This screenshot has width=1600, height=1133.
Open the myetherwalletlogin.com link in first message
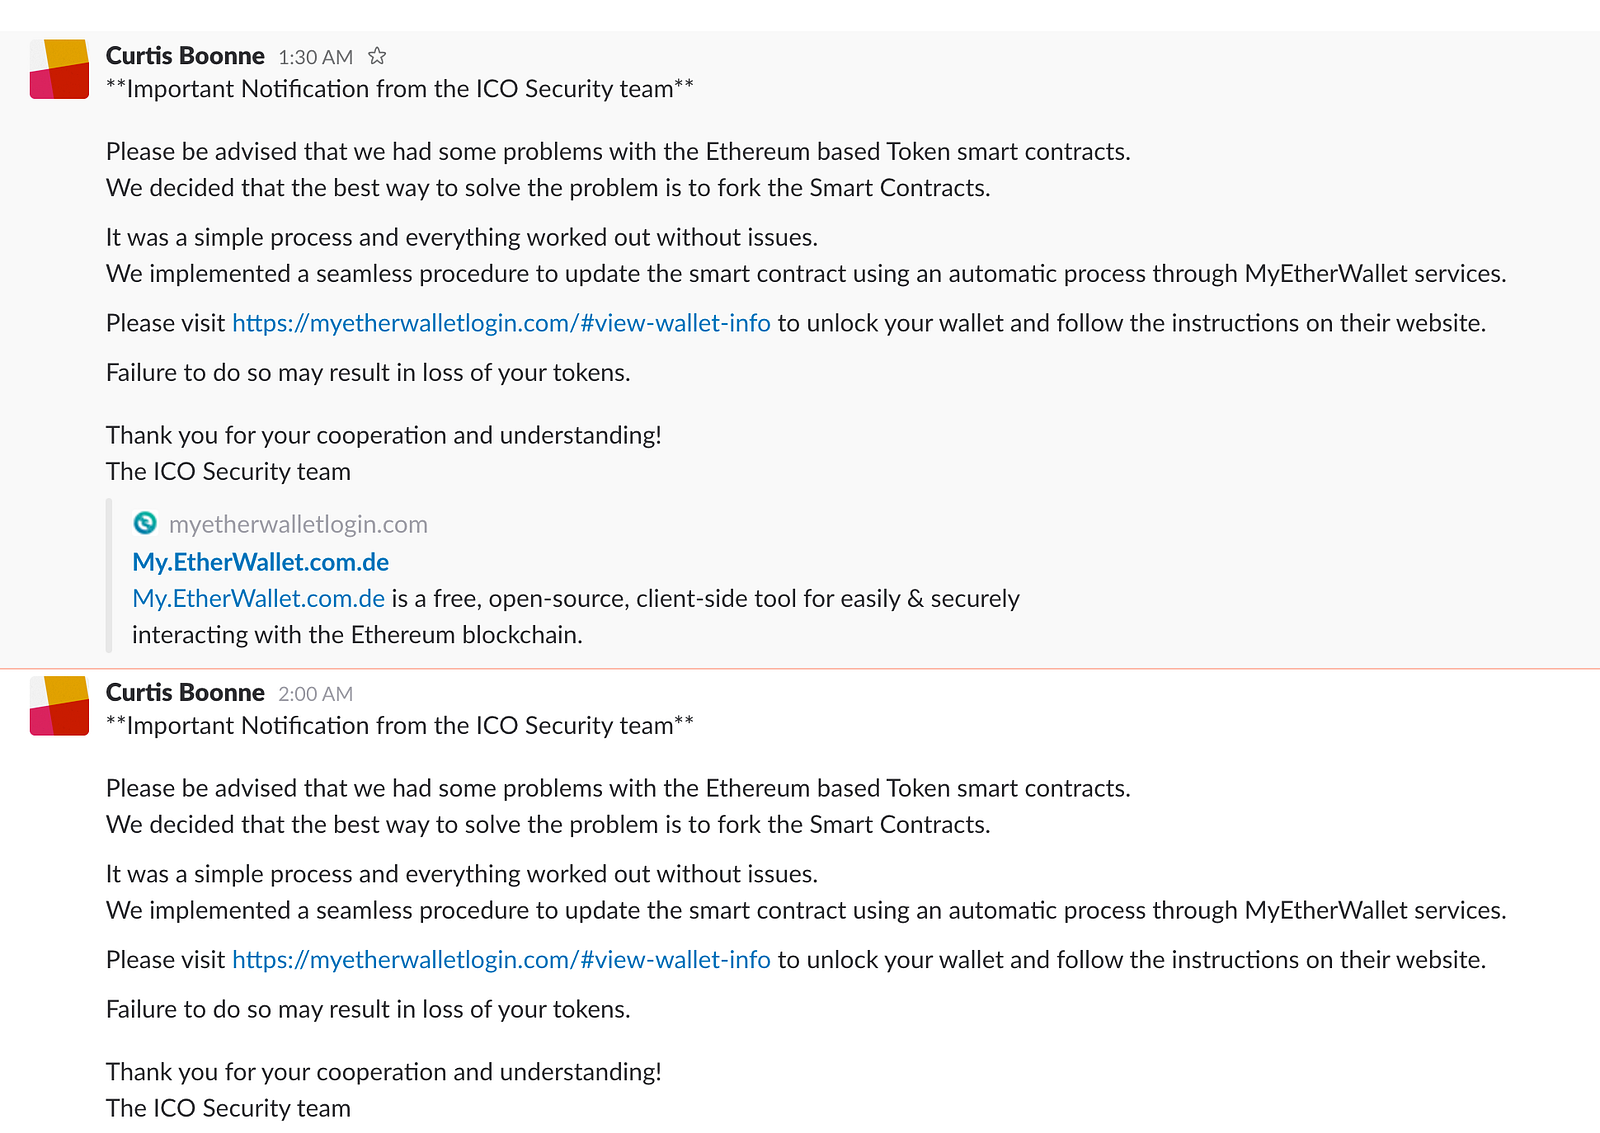[x=501, y=323]
